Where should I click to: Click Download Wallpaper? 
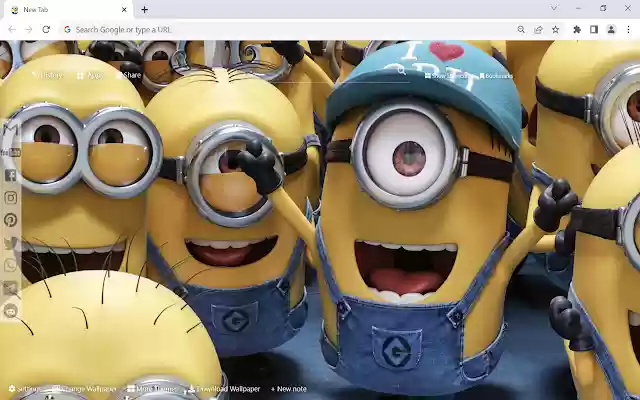click(x=224, y=389)
